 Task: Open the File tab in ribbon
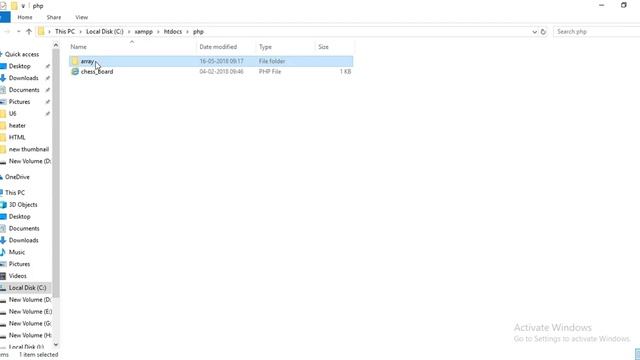click(5, 17)
